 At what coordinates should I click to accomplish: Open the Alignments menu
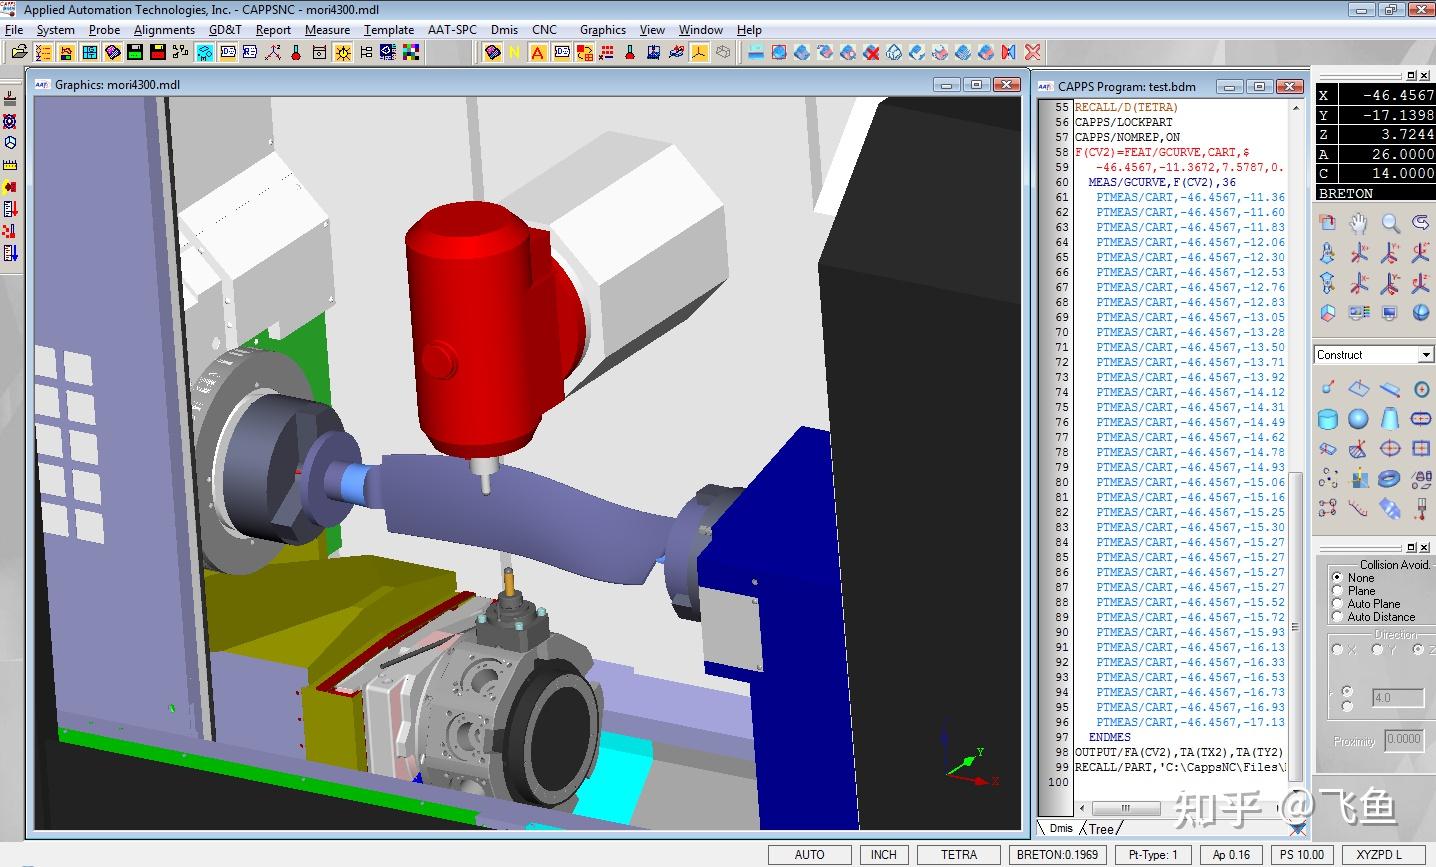tap(164, 30)
